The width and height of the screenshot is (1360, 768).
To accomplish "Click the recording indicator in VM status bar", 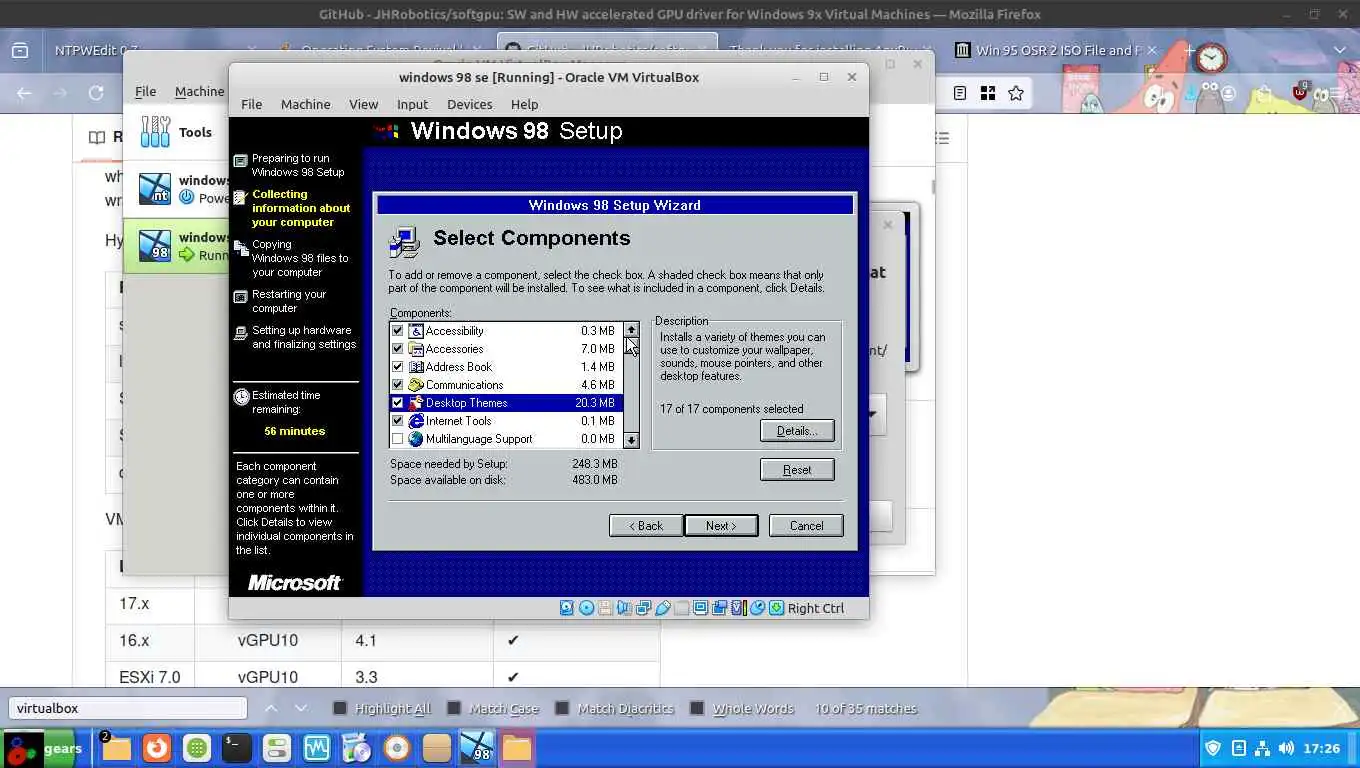I will point(719,608).
